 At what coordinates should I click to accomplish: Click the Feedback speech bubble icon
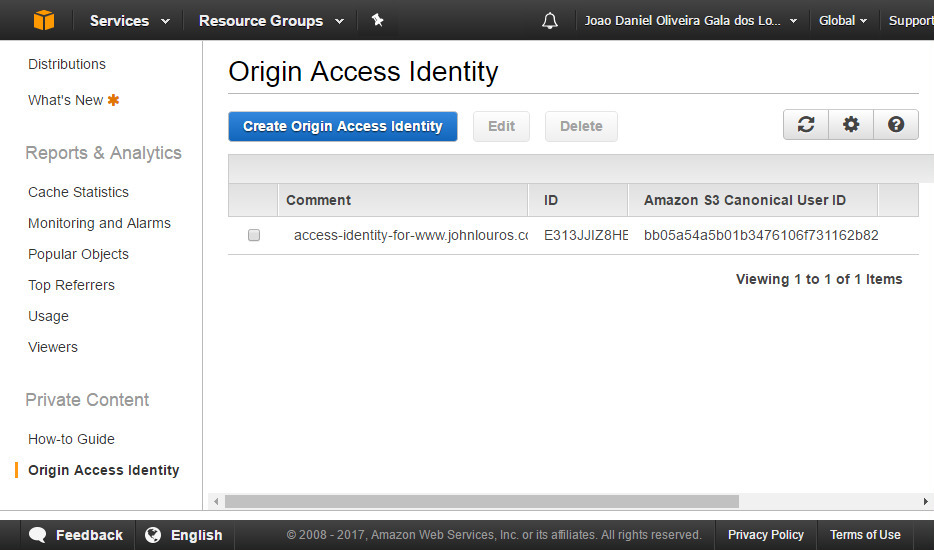(x=38, y=535)
